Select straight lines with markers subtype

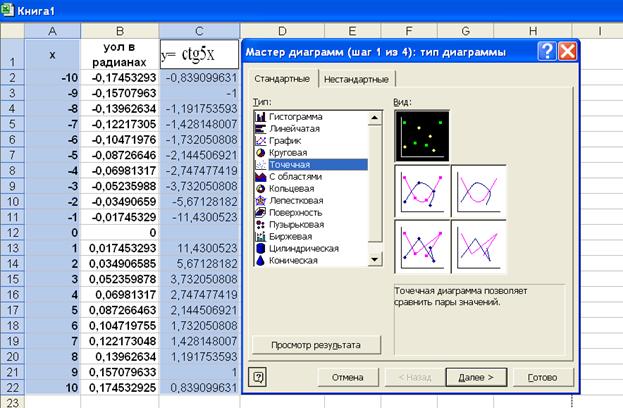tap(422, 247)
